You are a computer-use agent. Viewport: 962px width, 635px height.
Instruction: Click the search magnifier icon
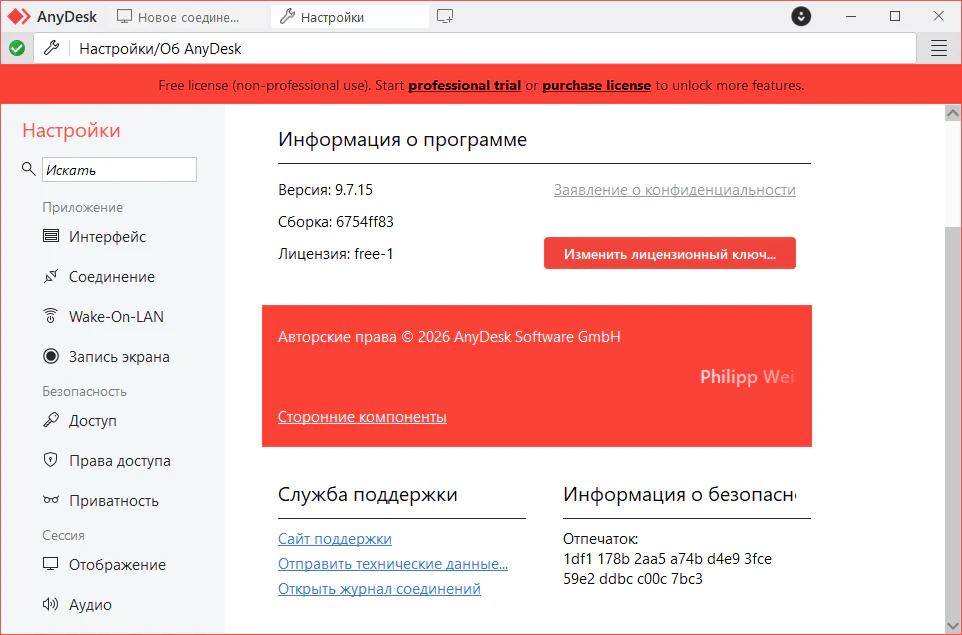pyautogui.click(x=28, y=169)
